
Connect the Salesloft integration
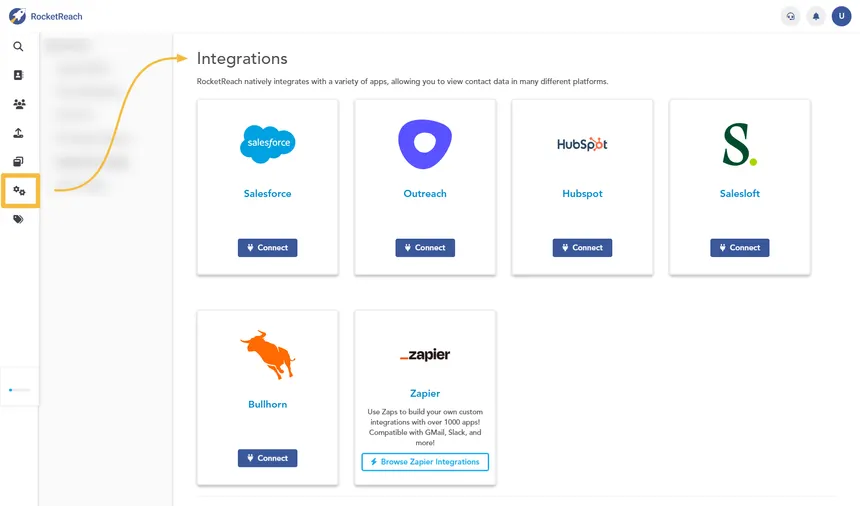740,248
